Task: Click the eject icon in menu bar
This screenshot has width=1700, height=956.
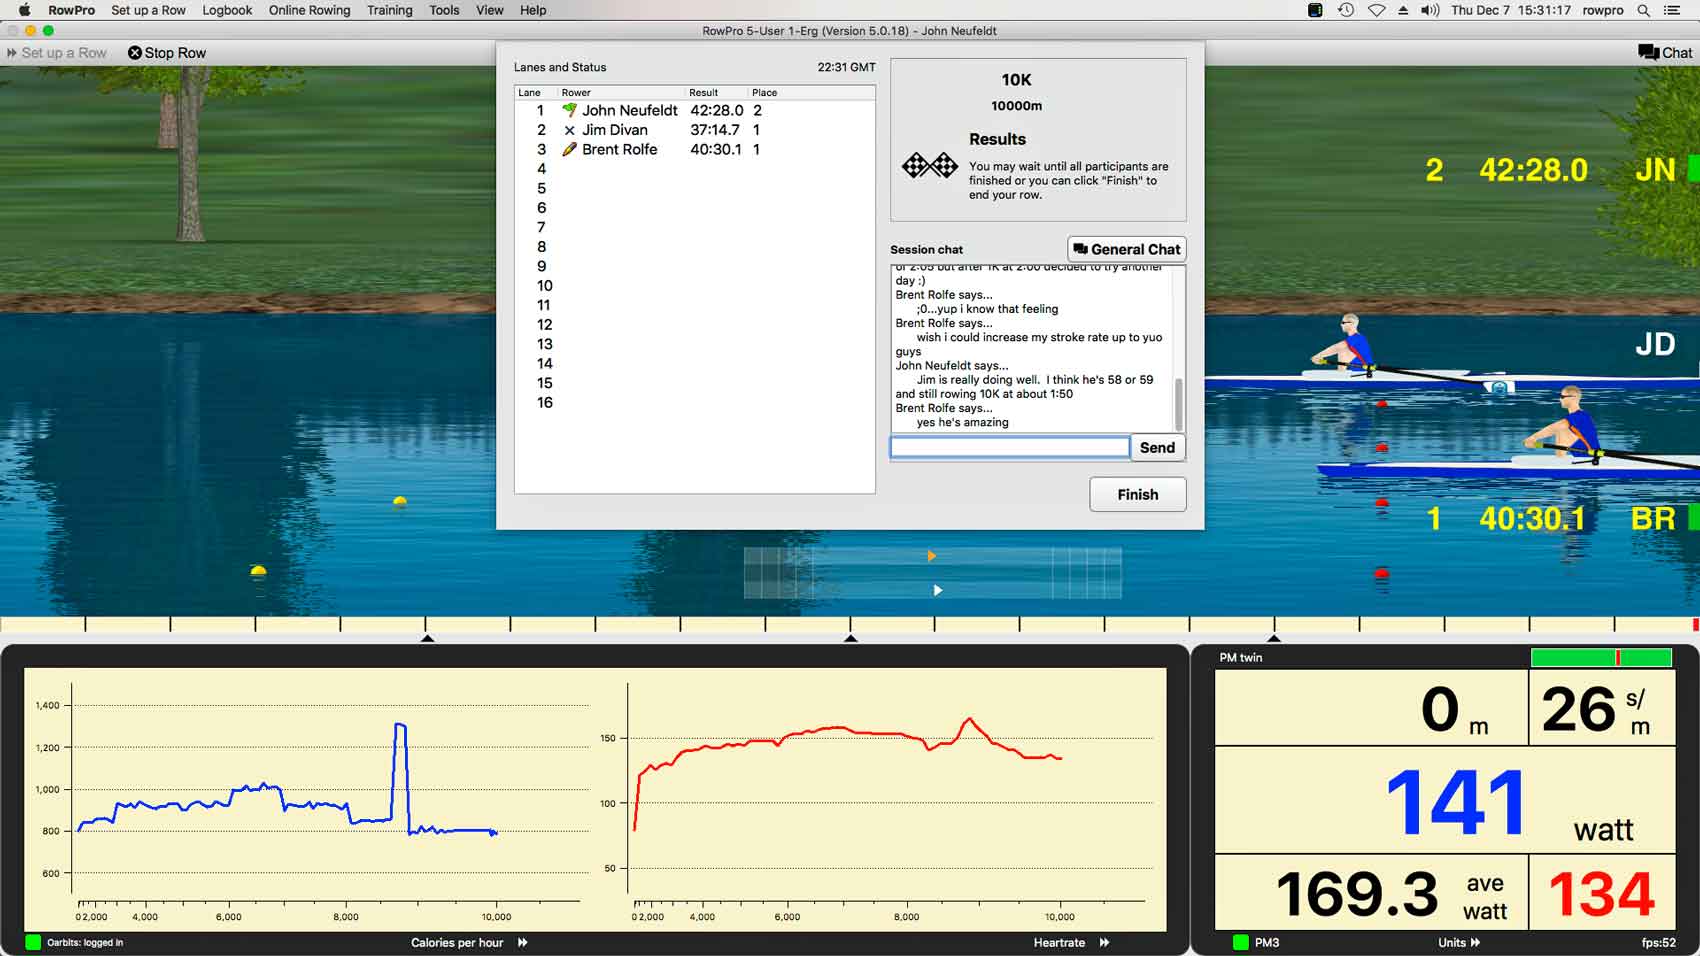Action: [1403, 10]
